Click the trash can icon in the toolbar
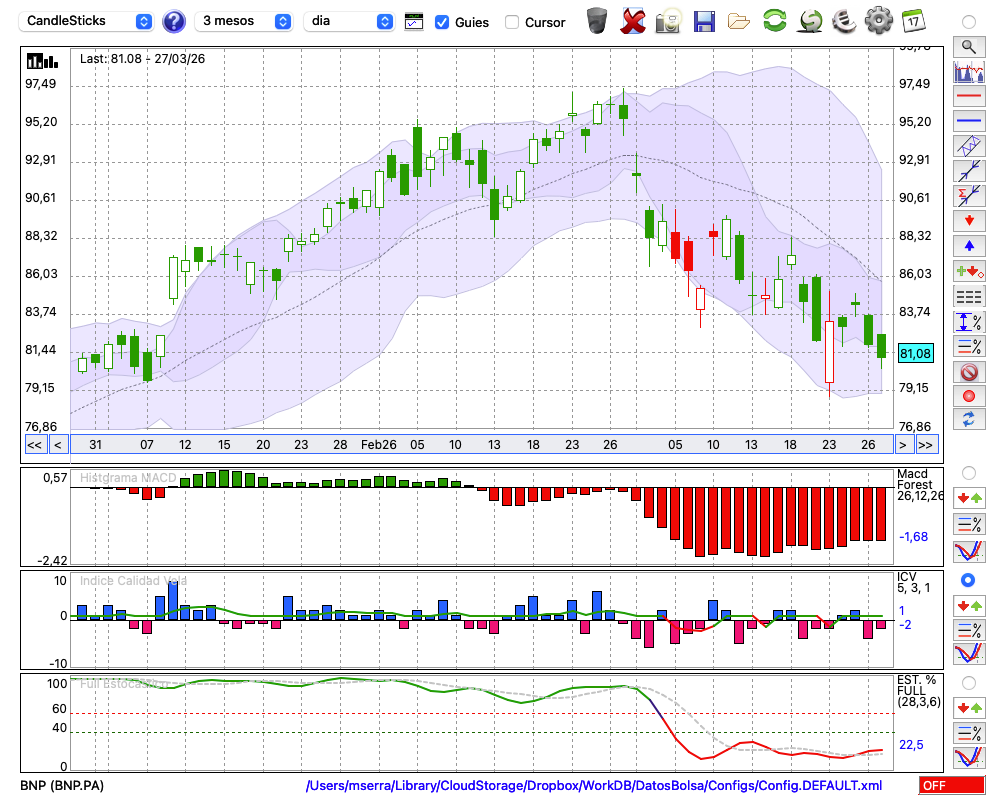1000x800 pixels. coord(597,20)
